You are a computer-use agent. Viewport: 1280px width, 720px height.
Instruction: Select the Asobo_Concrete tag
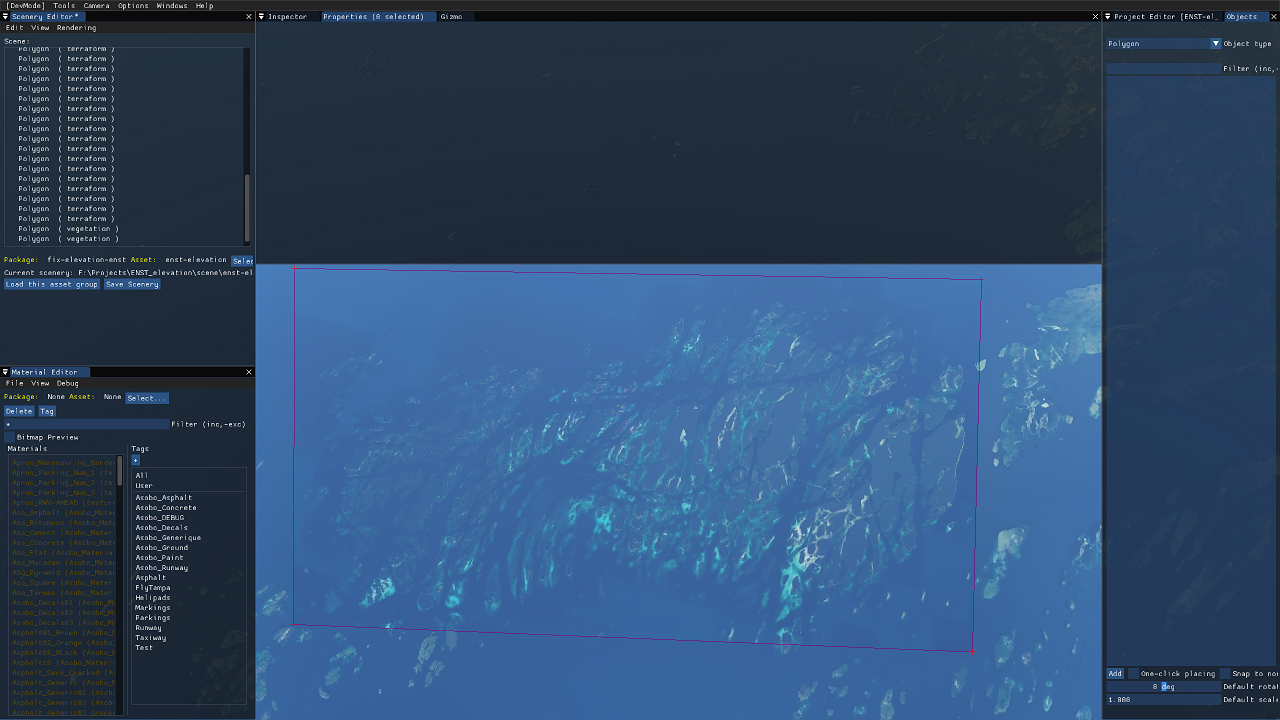pyautogui.click(x=166, y=508)
